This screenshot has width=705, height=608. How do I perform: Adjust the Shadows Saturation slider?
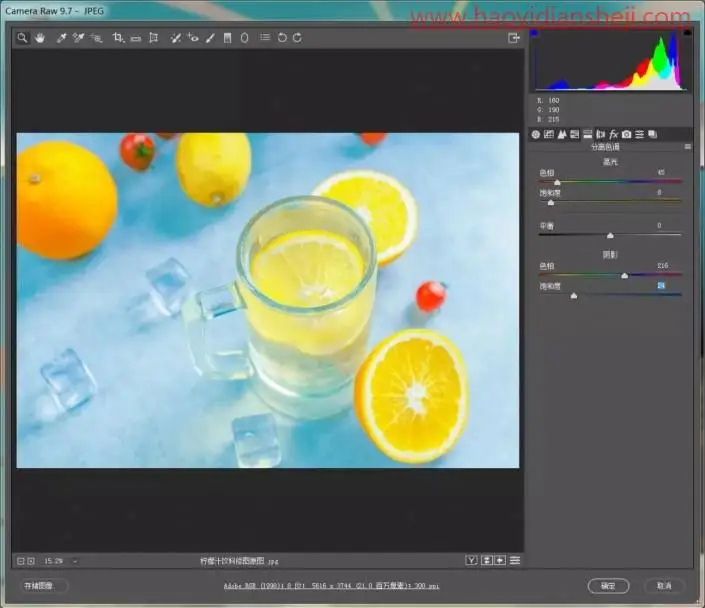pyautogui.click(x=574, y=295)
